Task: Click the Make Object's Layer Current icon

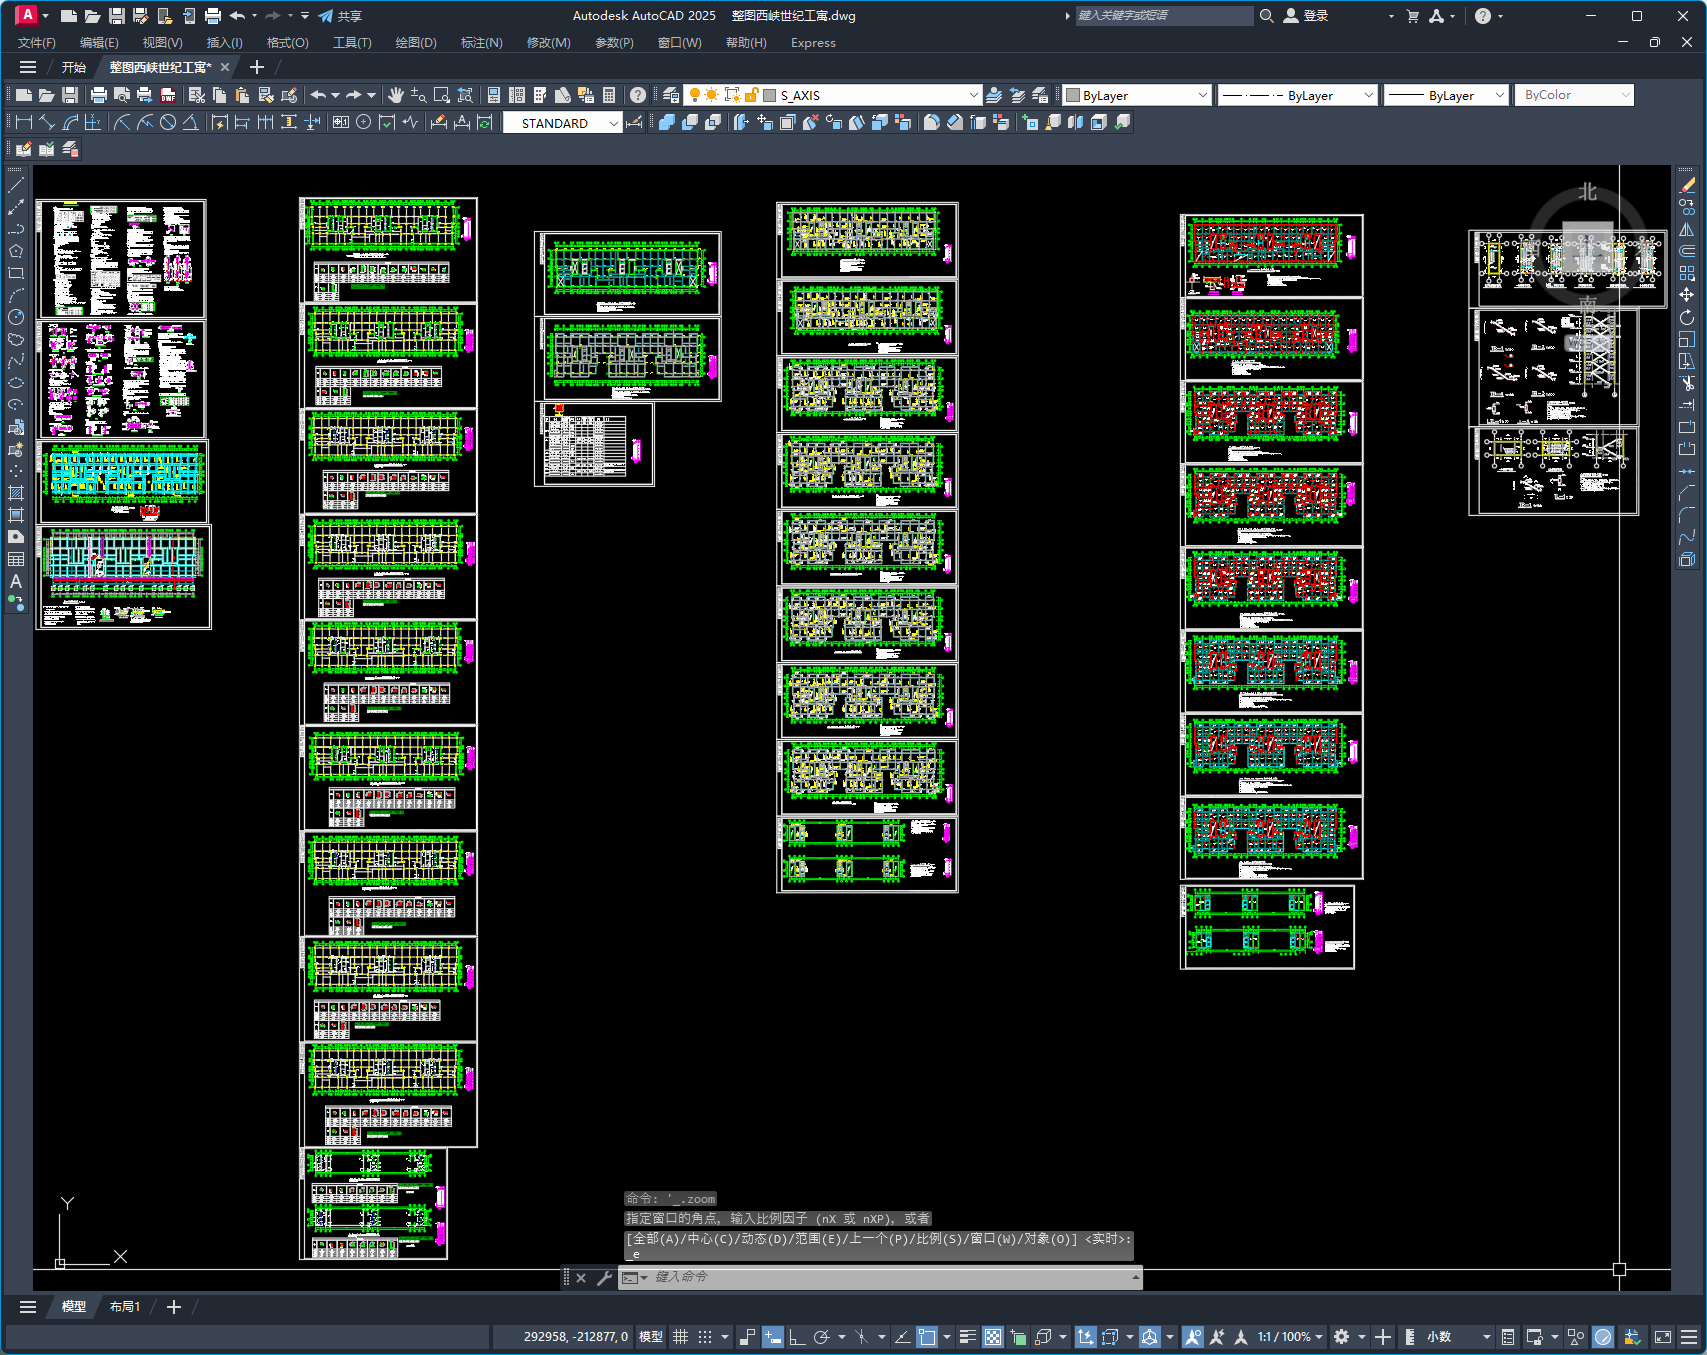Action: (994, 95)
